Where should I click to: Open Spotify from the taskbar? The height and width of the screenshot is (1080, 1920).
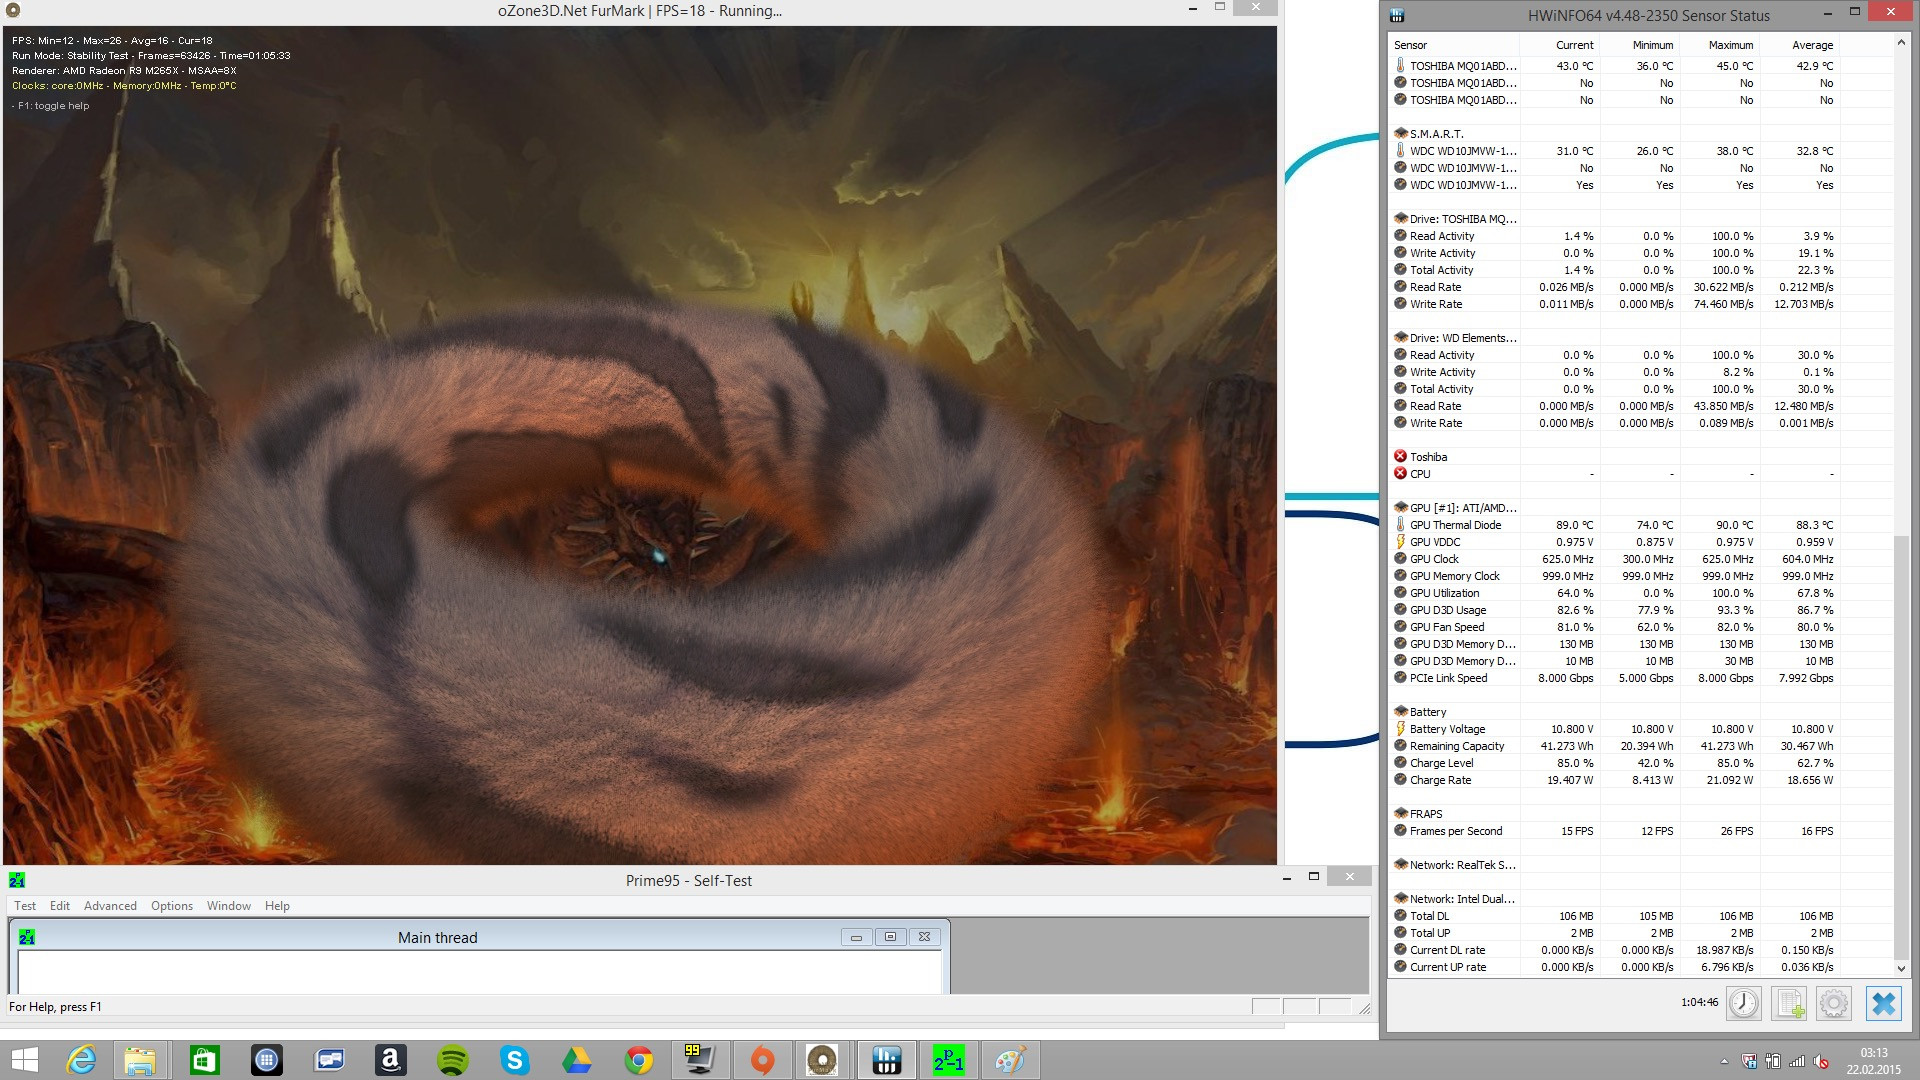click(453, 1060)
